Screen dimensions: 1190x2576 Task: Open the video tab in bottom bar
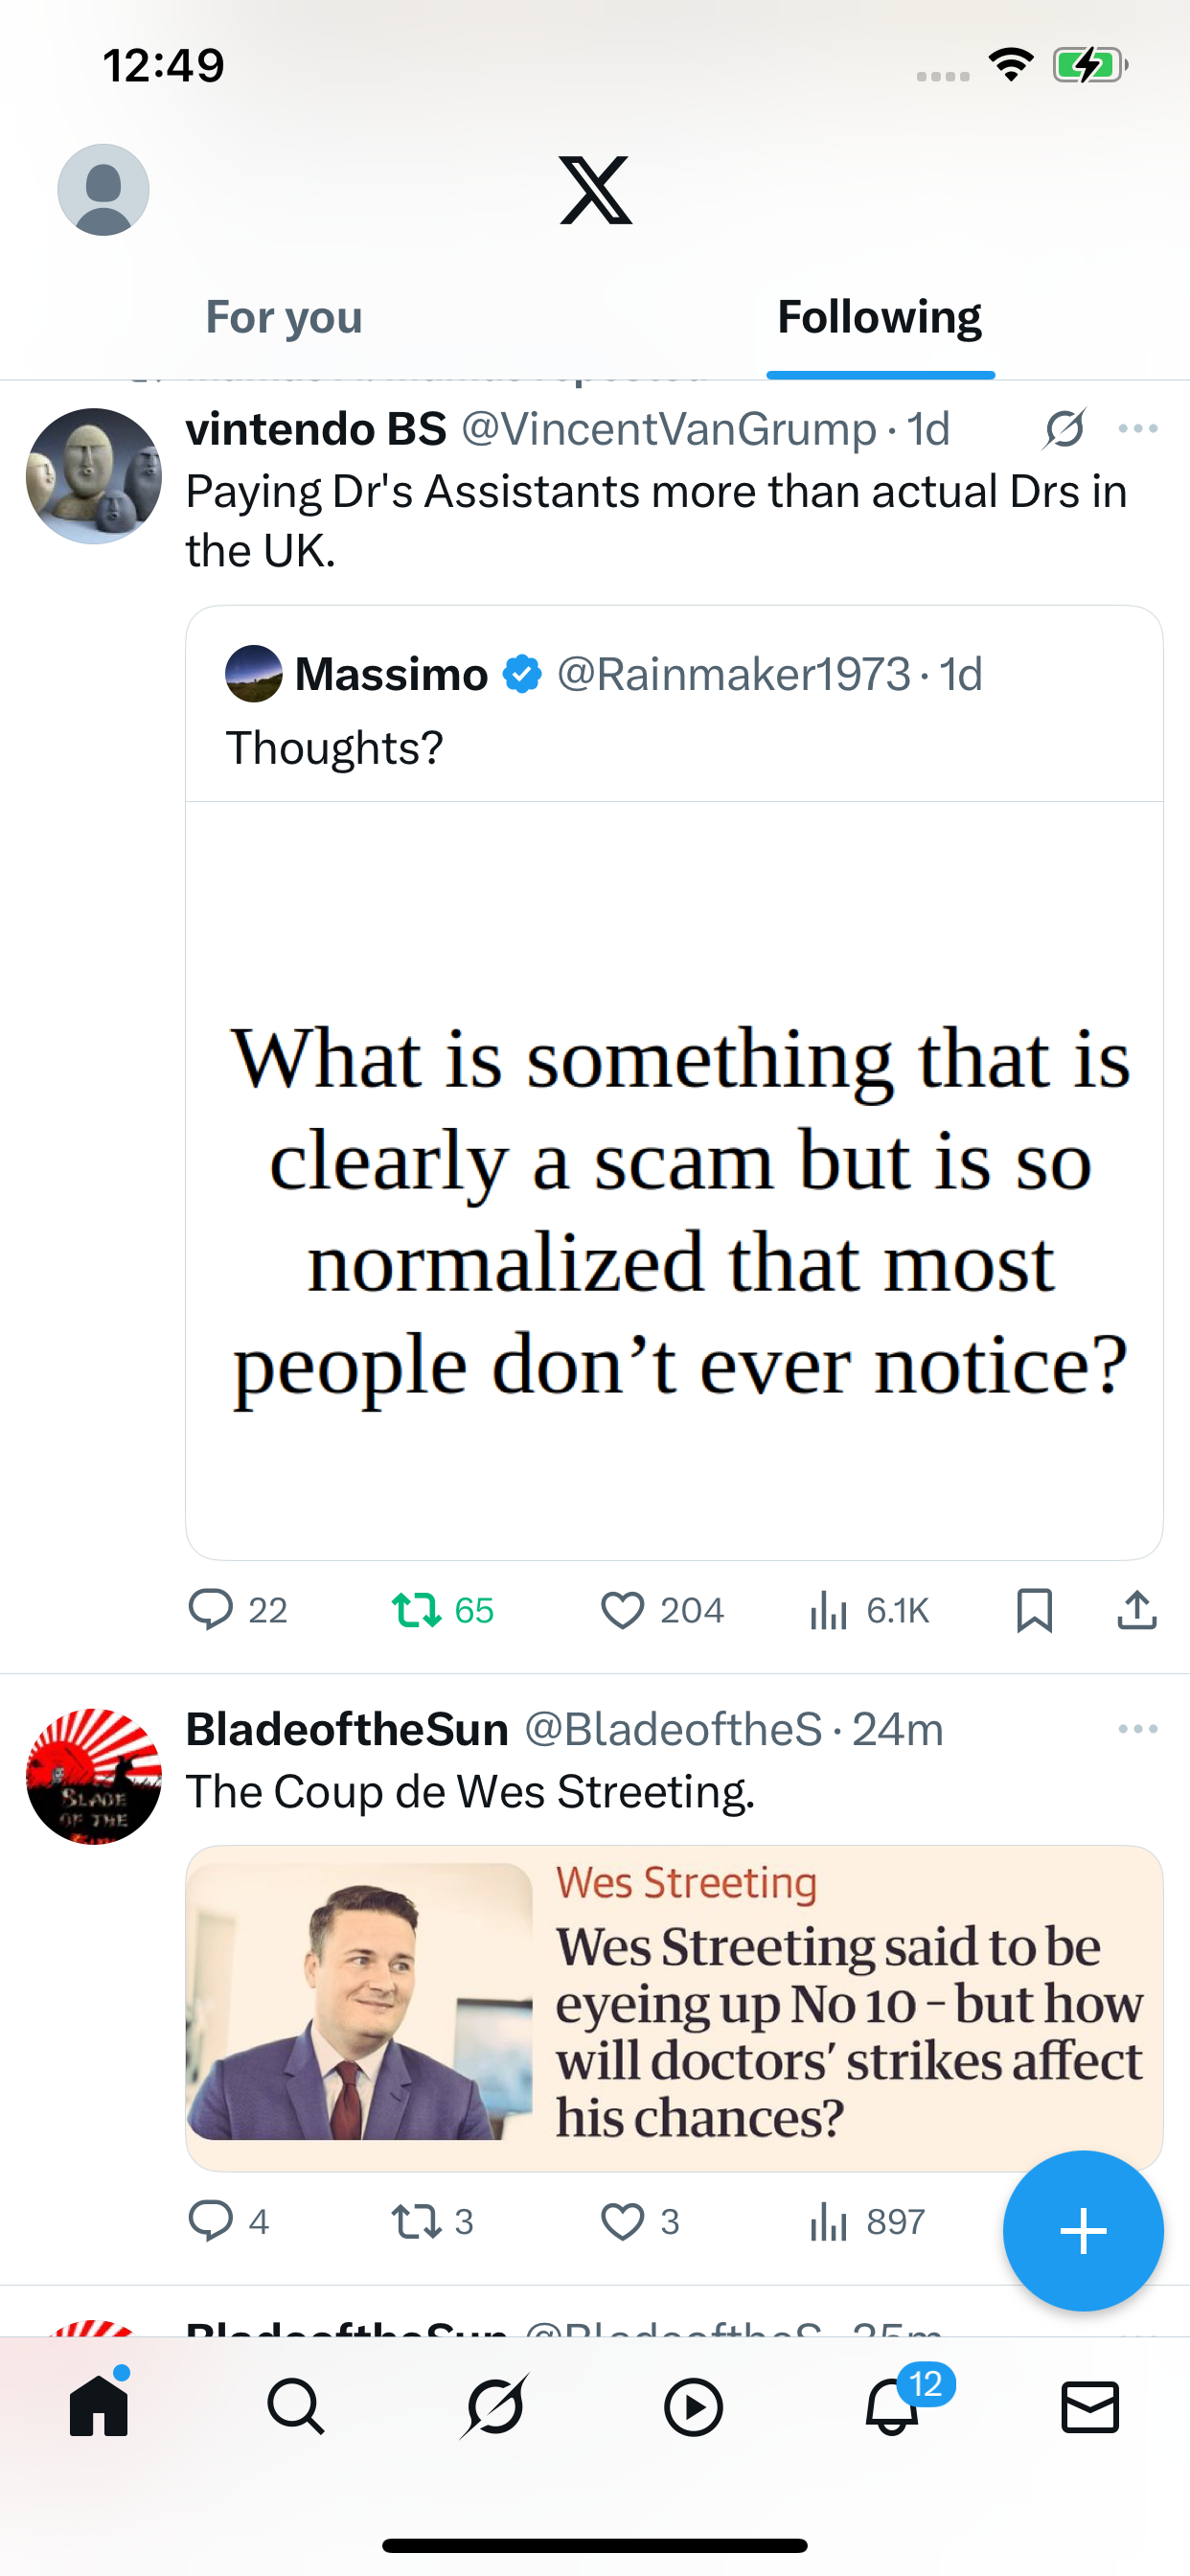point(693,2406)
